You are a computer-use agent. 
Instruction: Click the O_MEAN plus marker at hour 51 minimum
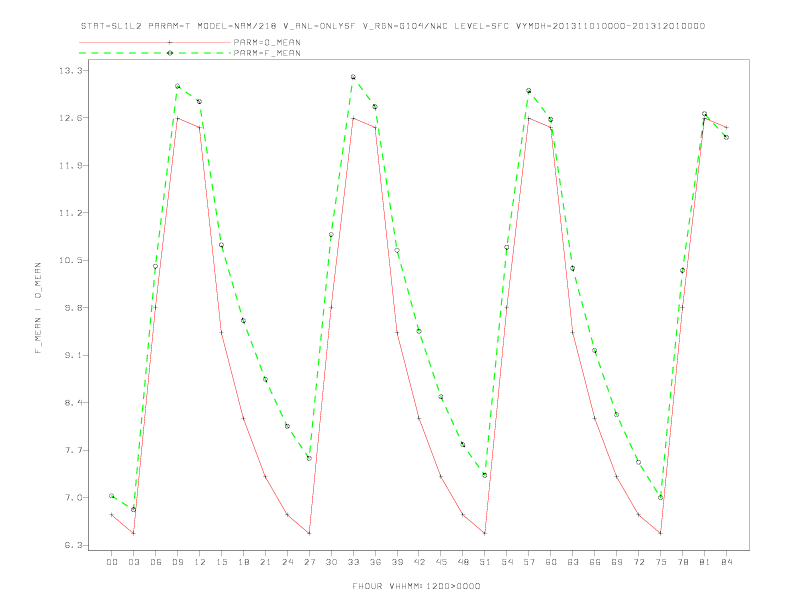point(485,533)
